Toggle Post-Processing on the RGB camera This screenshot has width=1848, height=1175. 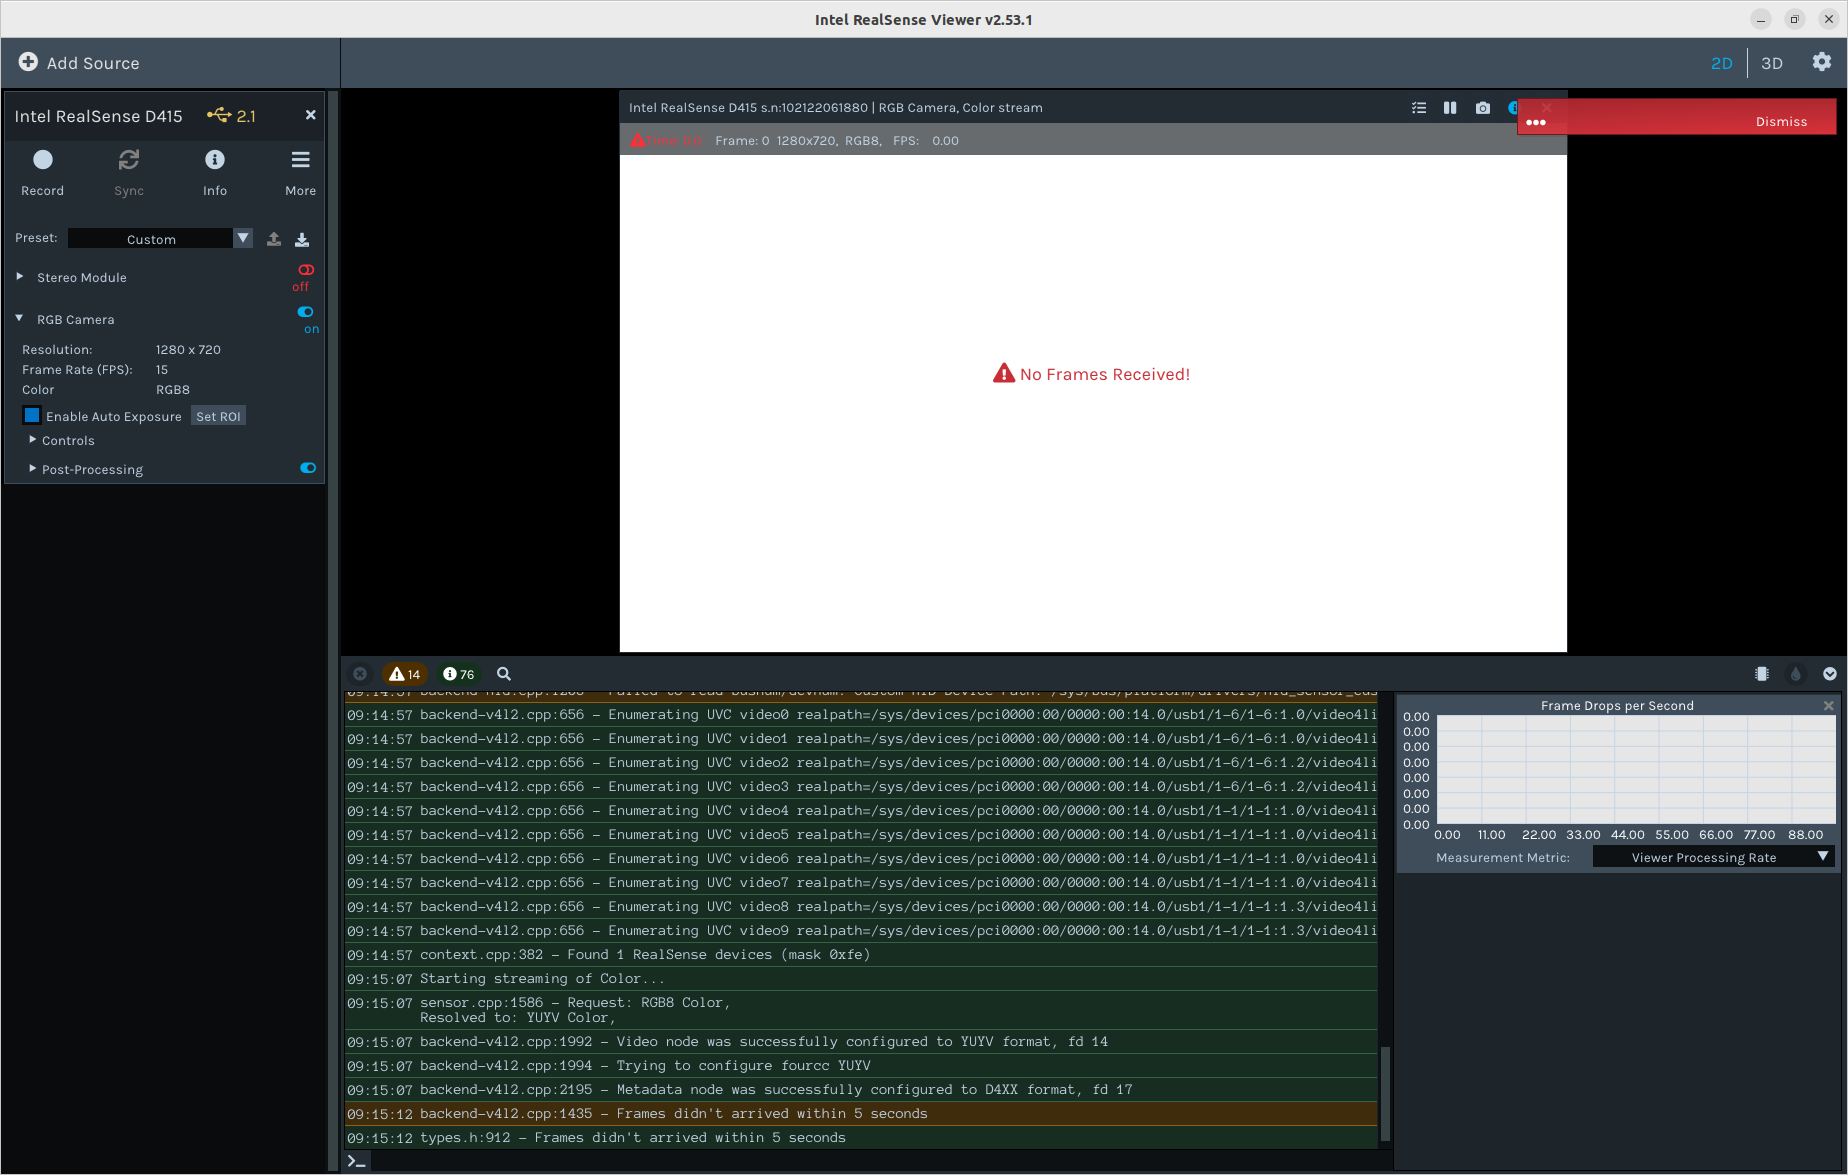point(307,468)
